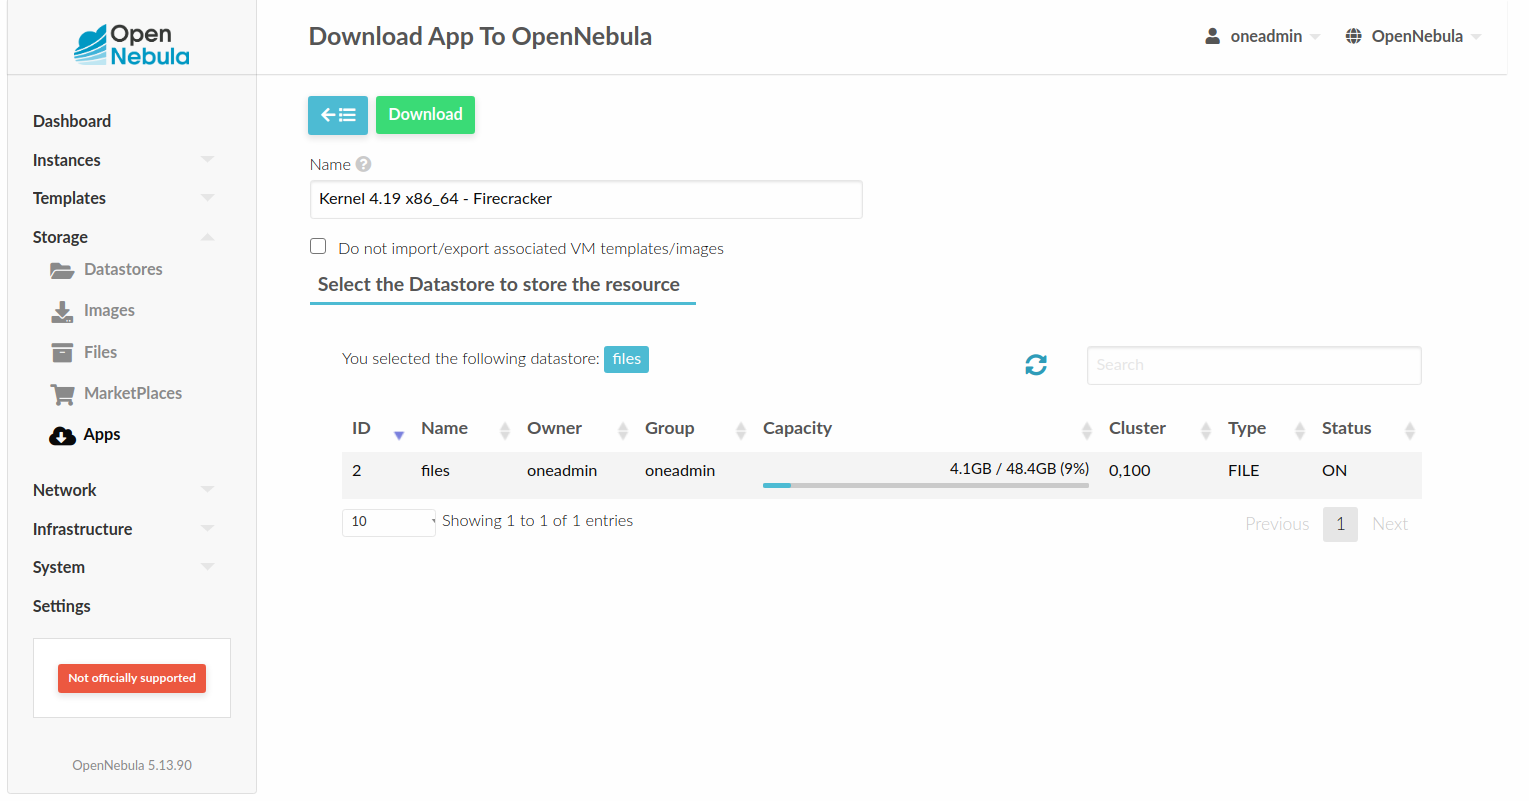
Task: Sort table by ID column arrow
Action: 399,435
